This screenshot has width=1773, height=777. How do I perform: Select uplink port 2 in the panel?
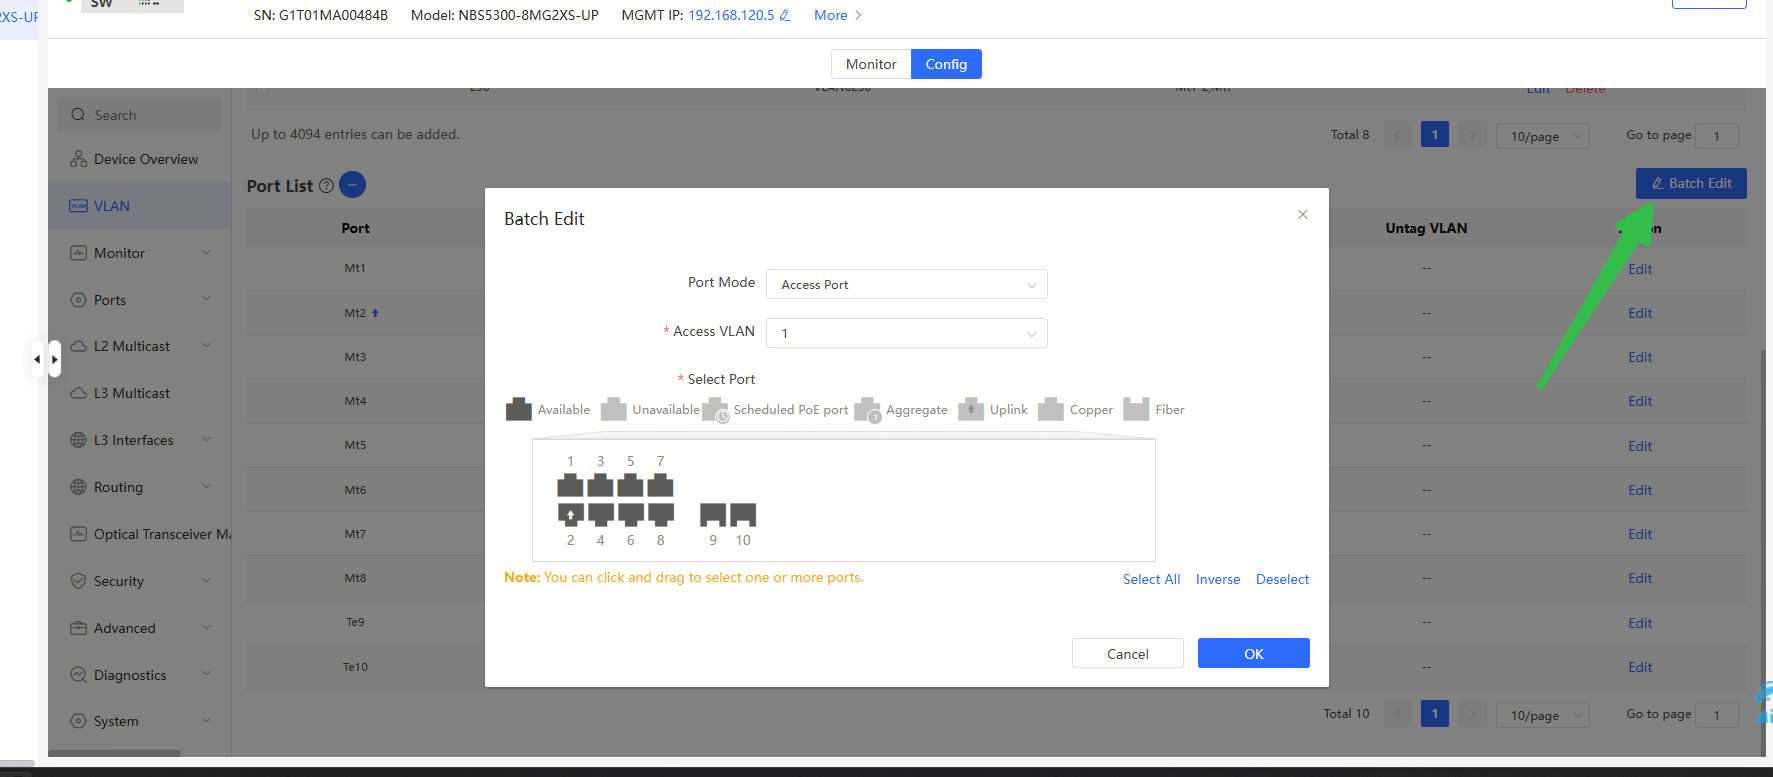click(x=570, y=514)
